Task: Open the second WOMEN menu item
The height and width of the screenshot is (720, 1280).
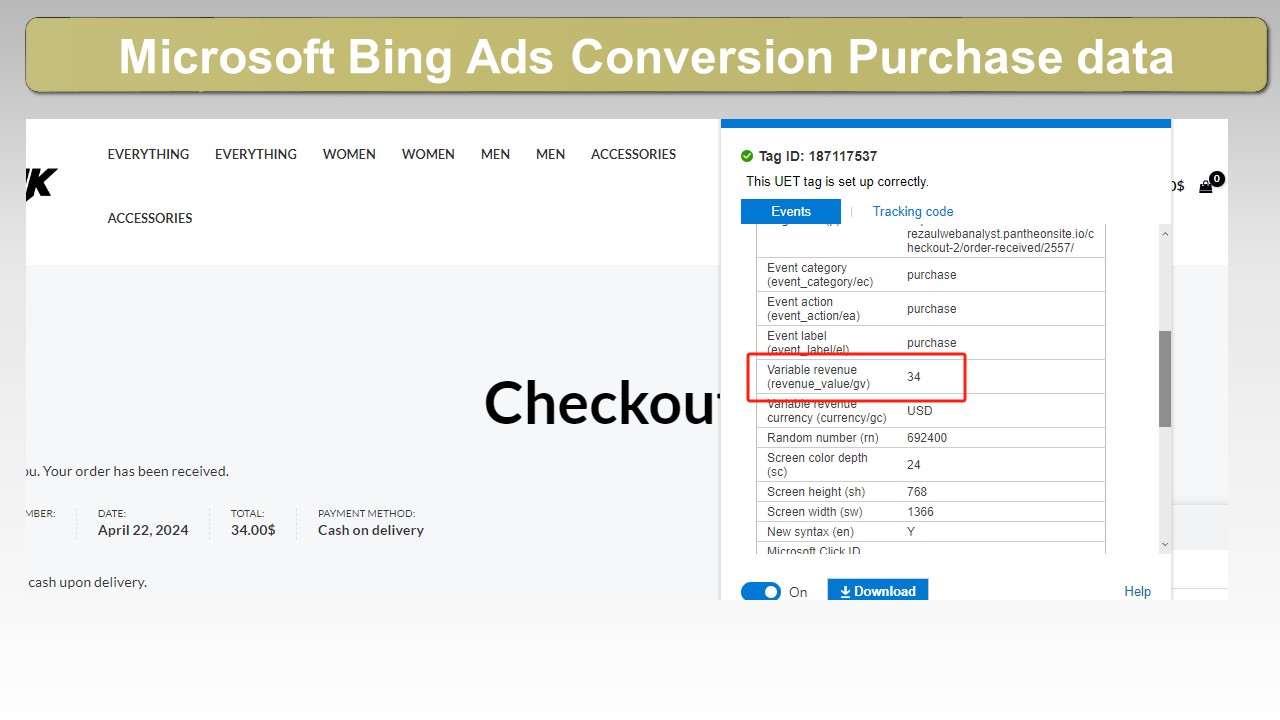Action: [428, 154]
